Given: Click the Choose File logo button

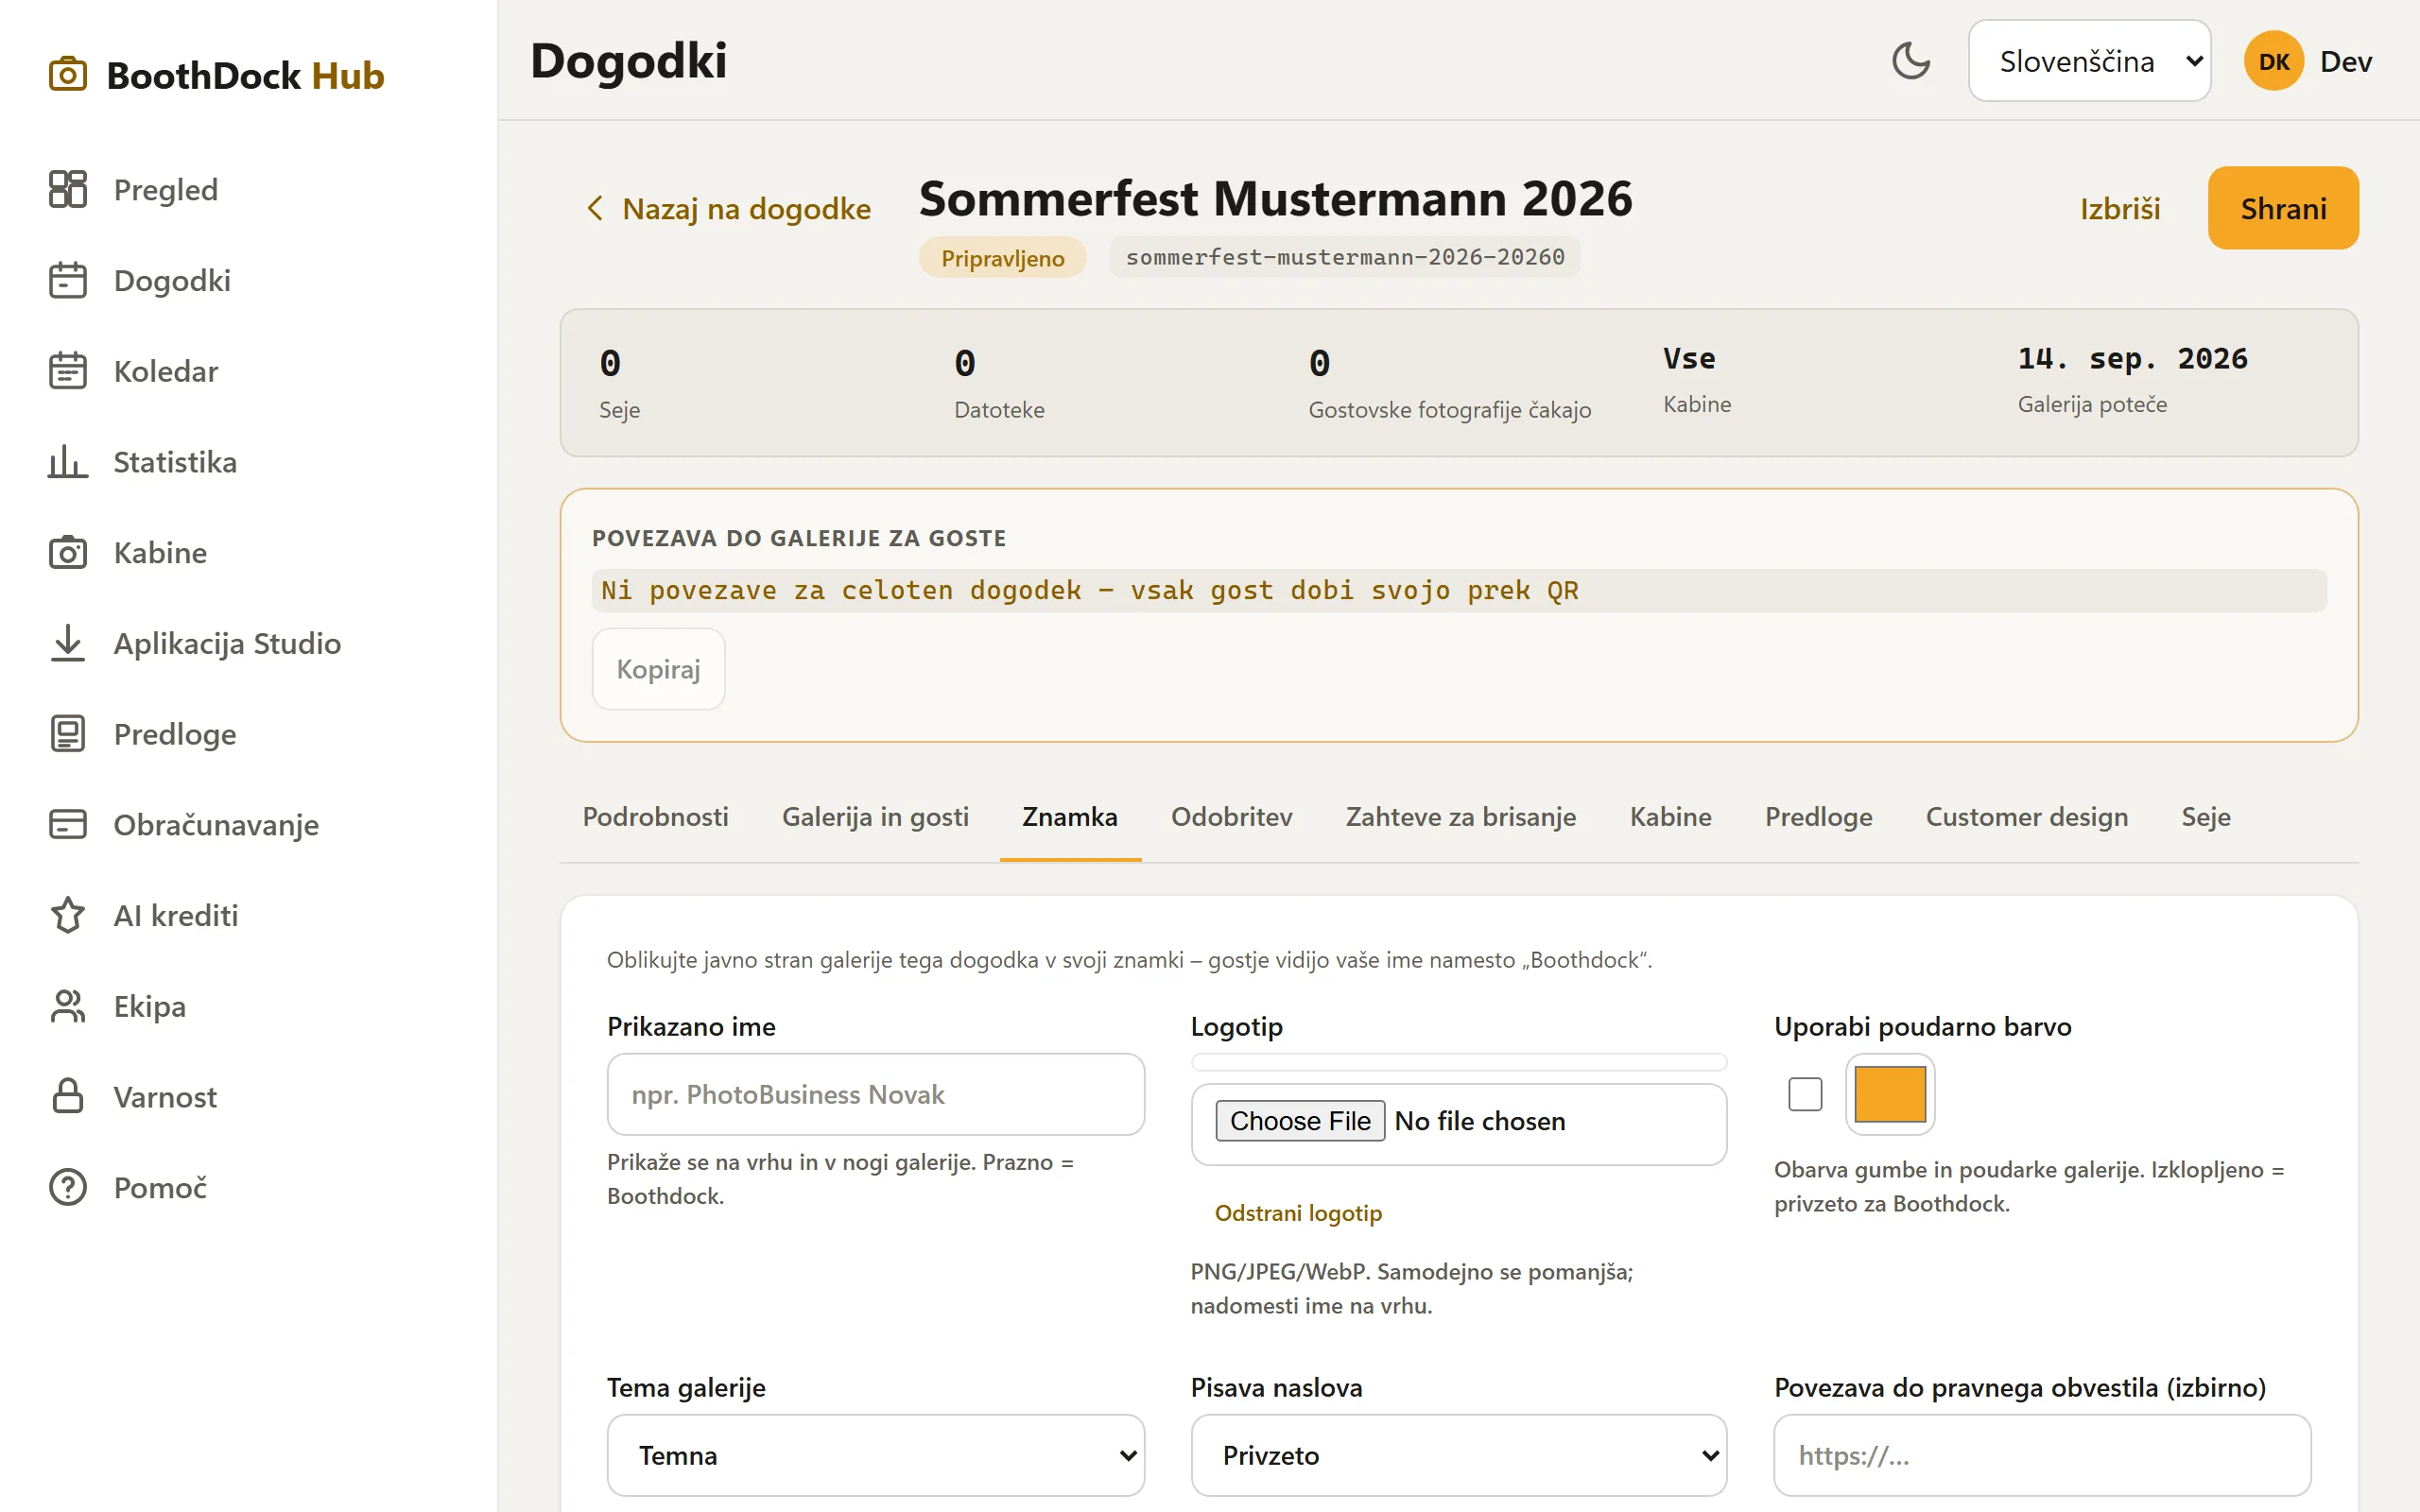Looking at the screenshot, I should [x=1300, y=1121].
